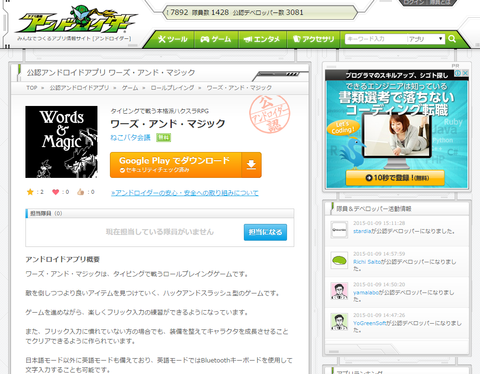Click the 無料 free badge
480x374 pixels.
[164, 138]
